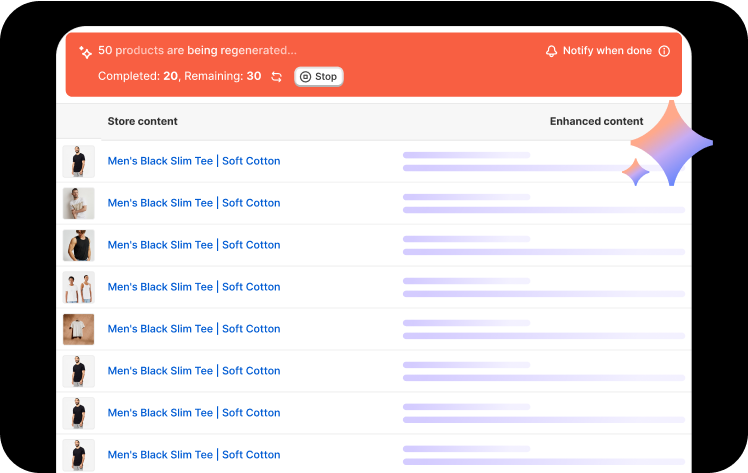Open the product link beside the folded tee thumbnail

[x=194, y=329]
